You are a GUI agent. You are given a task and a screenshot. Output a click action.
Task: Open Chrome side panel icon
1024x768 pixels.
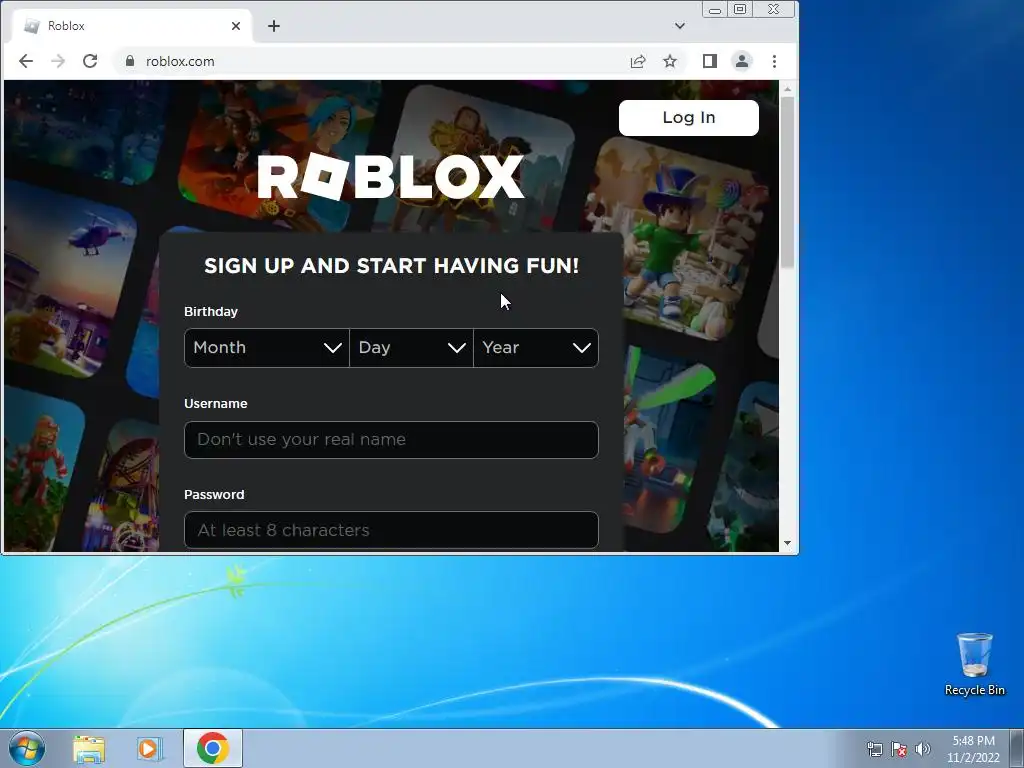click(x=710, y=61)
